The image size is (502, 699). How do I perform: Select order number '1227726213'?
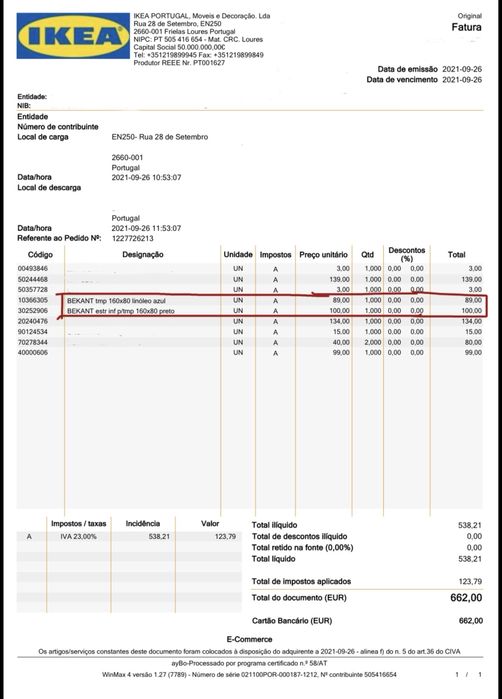133,238
